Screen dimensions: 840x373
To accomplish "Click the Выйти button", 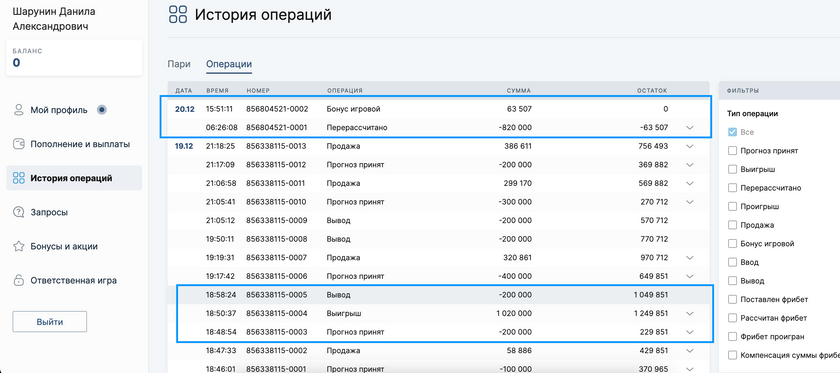I will [50, 322].
